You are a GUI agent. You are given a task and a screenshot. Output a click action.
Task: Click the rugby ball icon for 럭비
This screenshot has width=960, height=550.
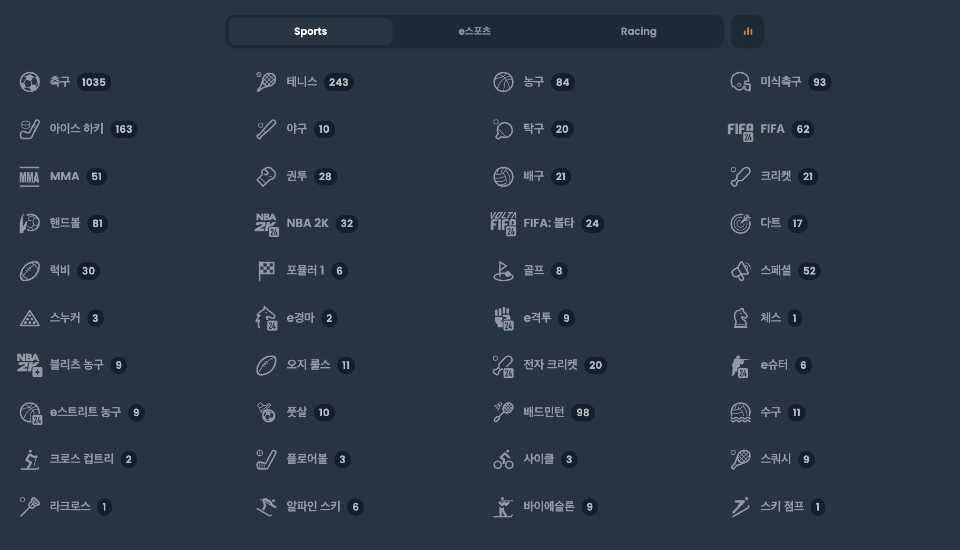point(29,271)
